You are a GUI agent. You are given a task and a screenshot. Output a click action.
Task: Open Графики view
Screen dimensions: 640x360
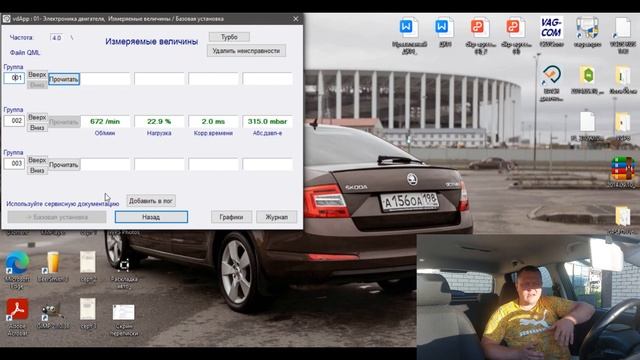[x=231, y=217]
